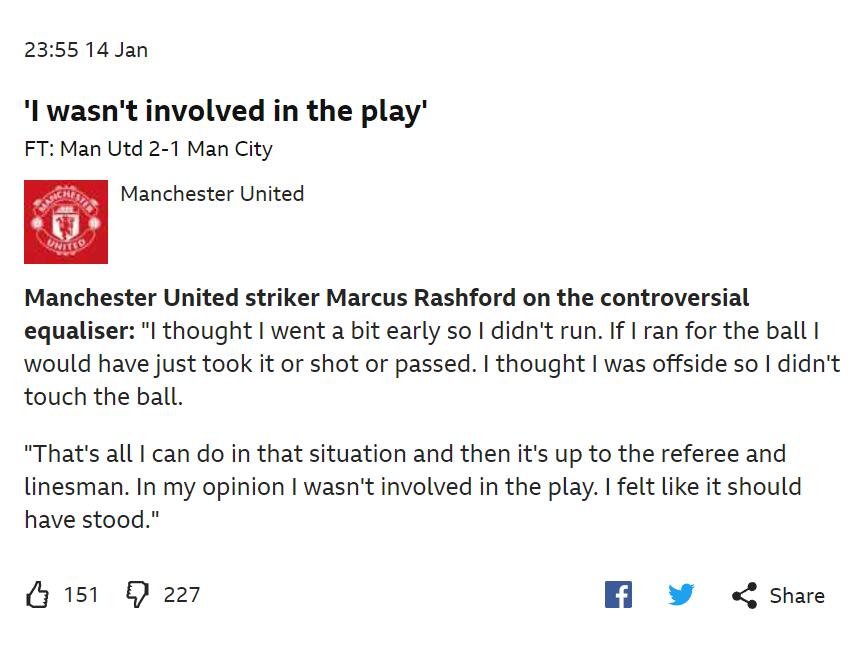The height and width of the screenshot is (656, 858).
Task: Click the thumbs down dislike icon
Action: (137, 595)
